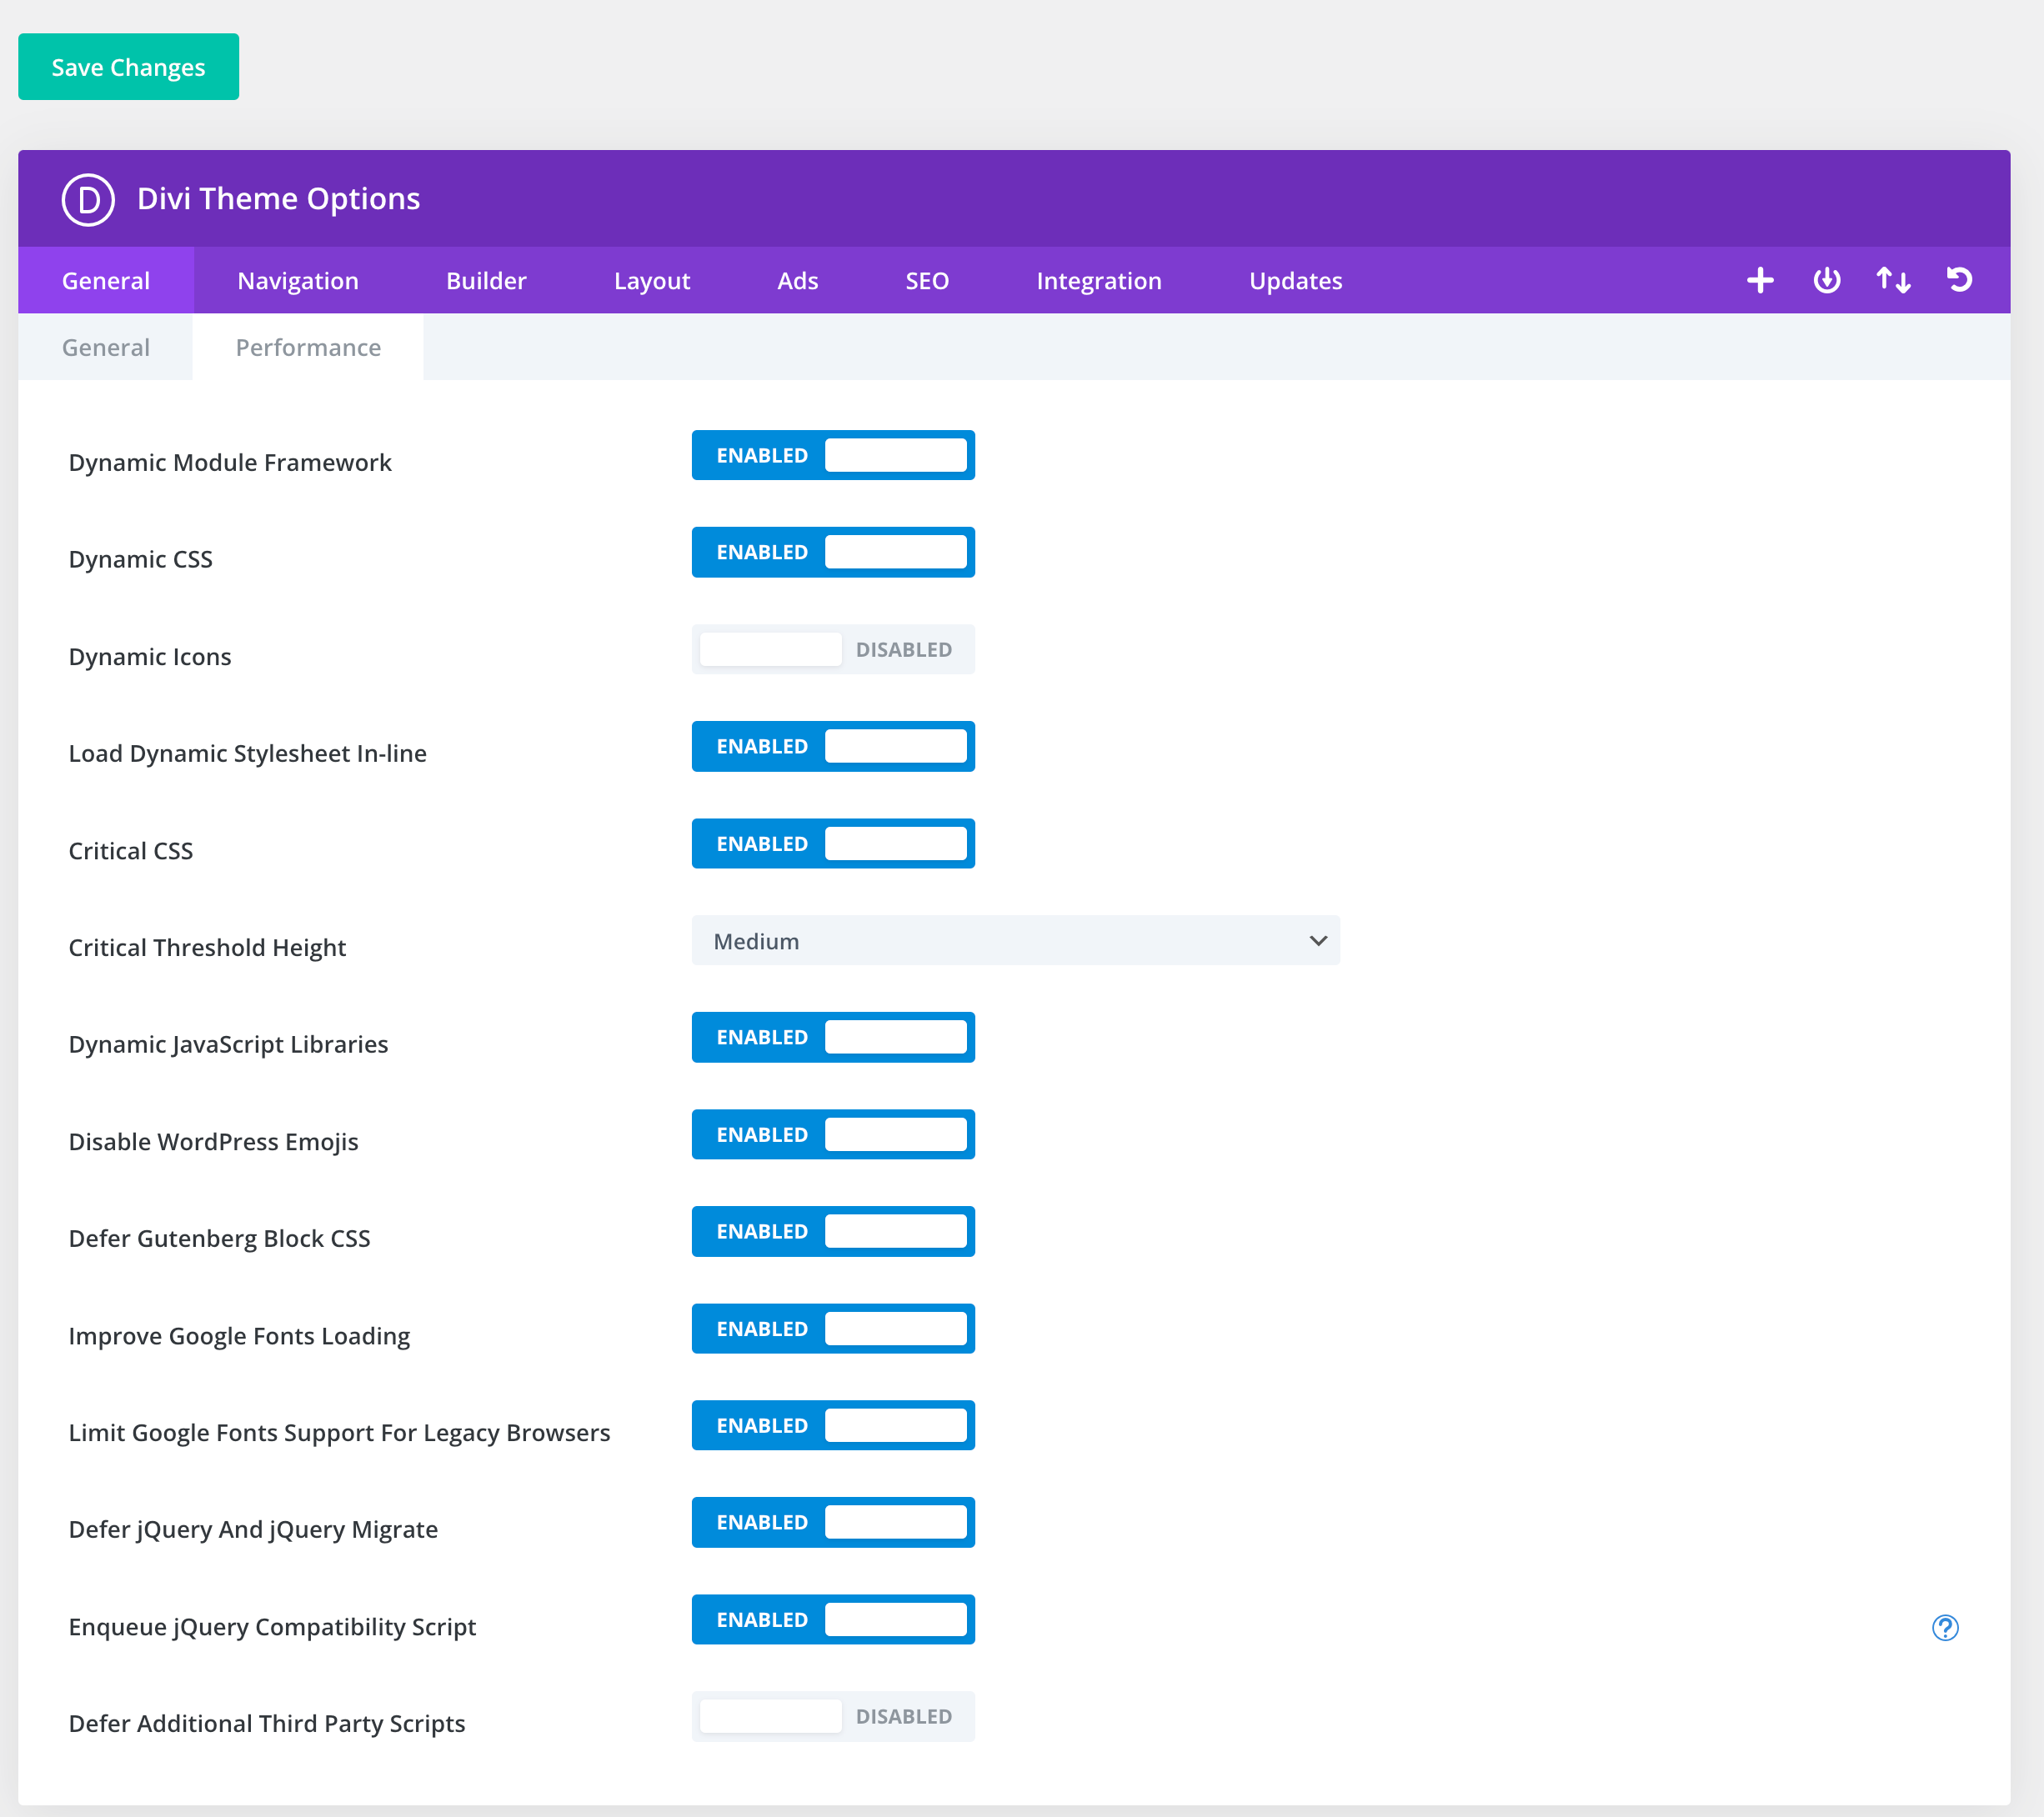Click the Dynamic Module Framework label
This screenshot has width=2044, height=1817.
230,462
